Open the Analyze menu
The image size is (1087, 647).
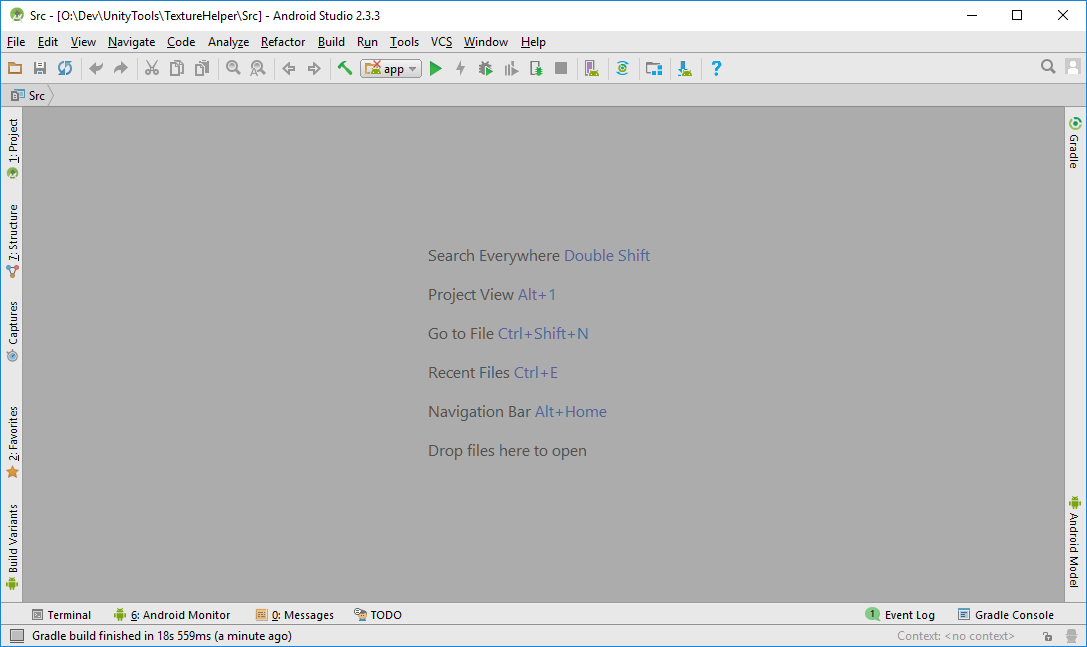(x=228, y=42)
